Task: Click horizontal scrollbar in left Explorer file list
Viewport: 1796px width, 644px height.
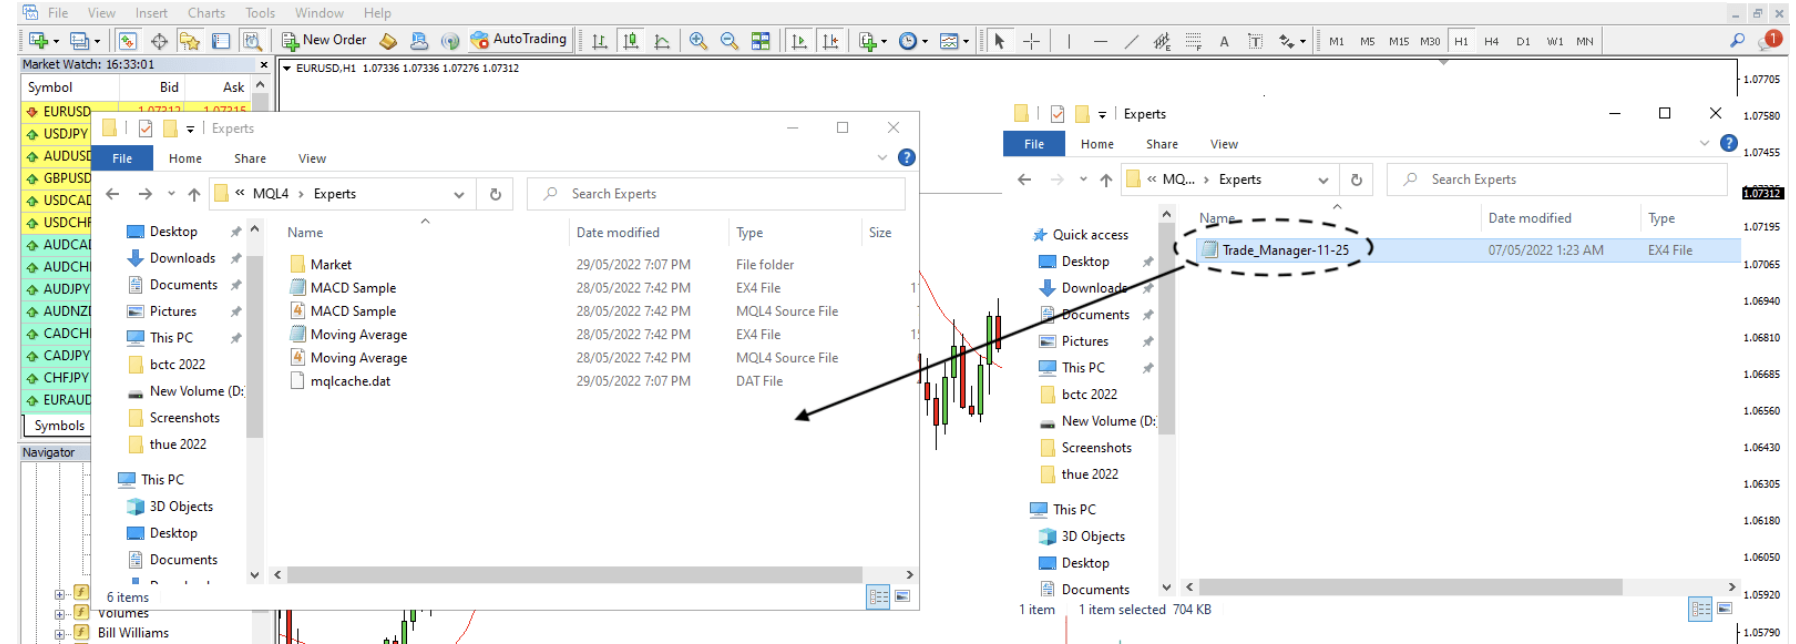Action: coord(574,575)
